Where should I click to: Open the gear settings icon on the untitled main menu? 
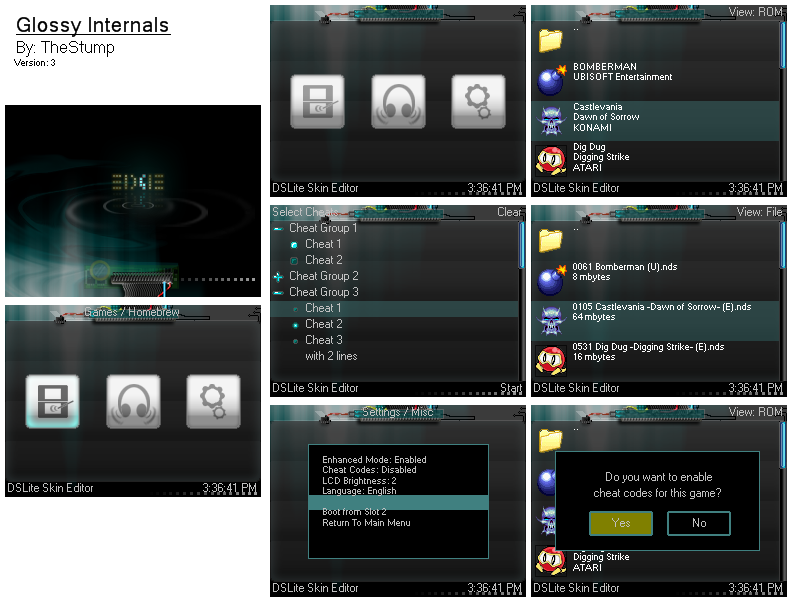pos(478,102)
